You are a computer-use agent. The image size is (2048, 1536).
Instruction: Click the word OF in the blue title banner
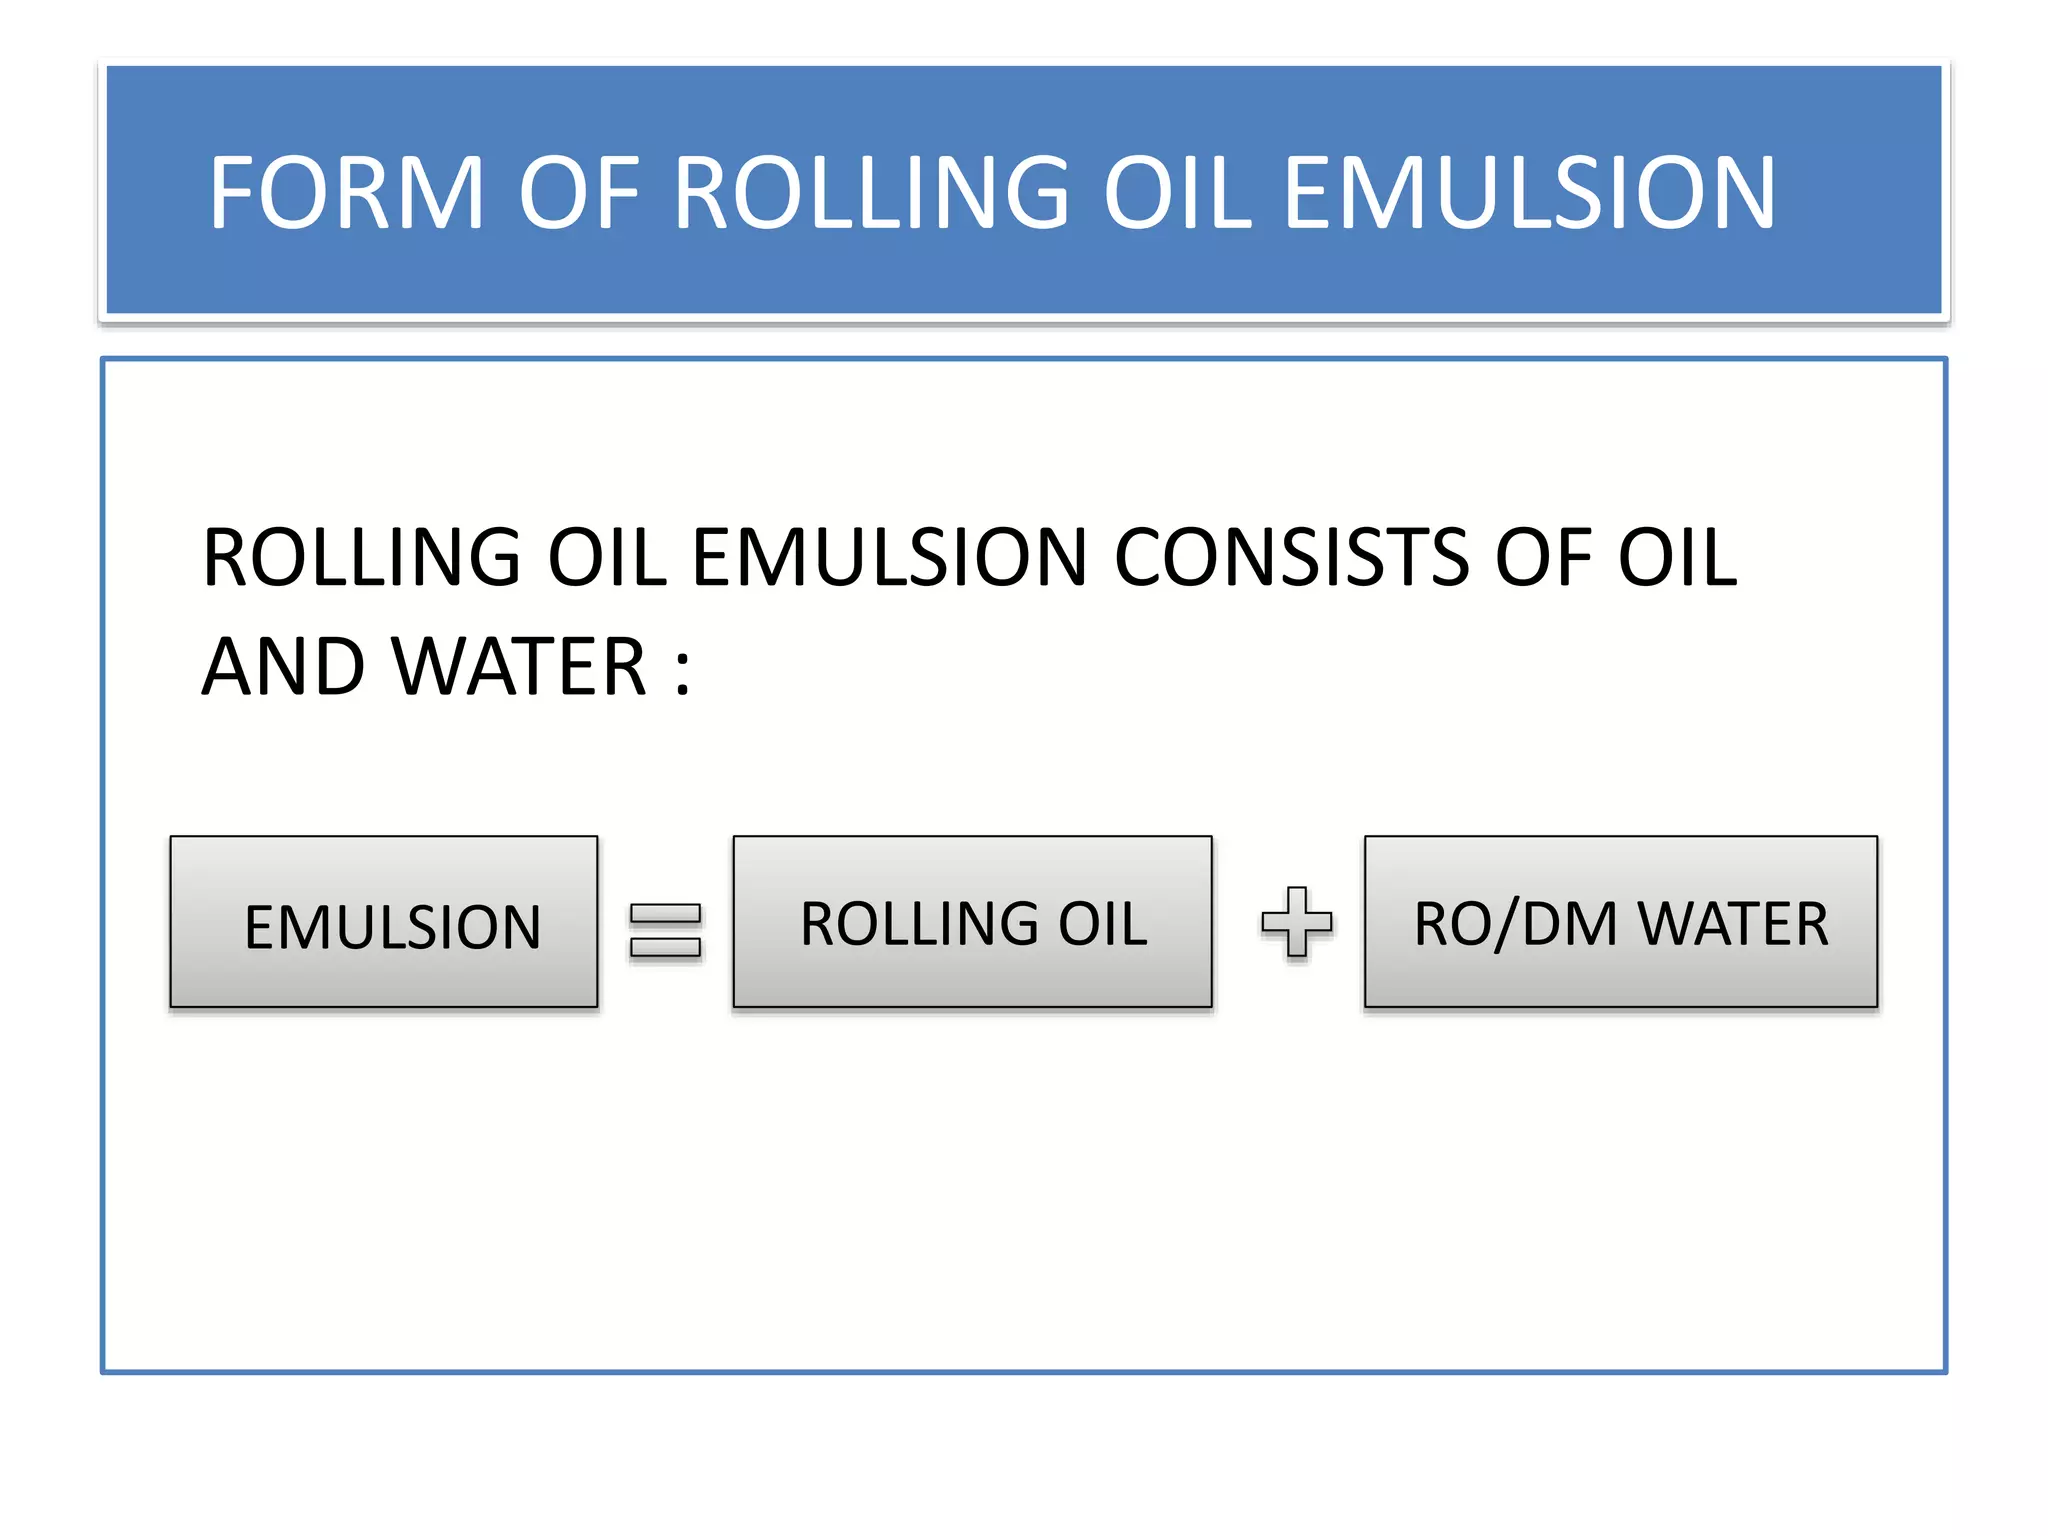coord(579,193)
